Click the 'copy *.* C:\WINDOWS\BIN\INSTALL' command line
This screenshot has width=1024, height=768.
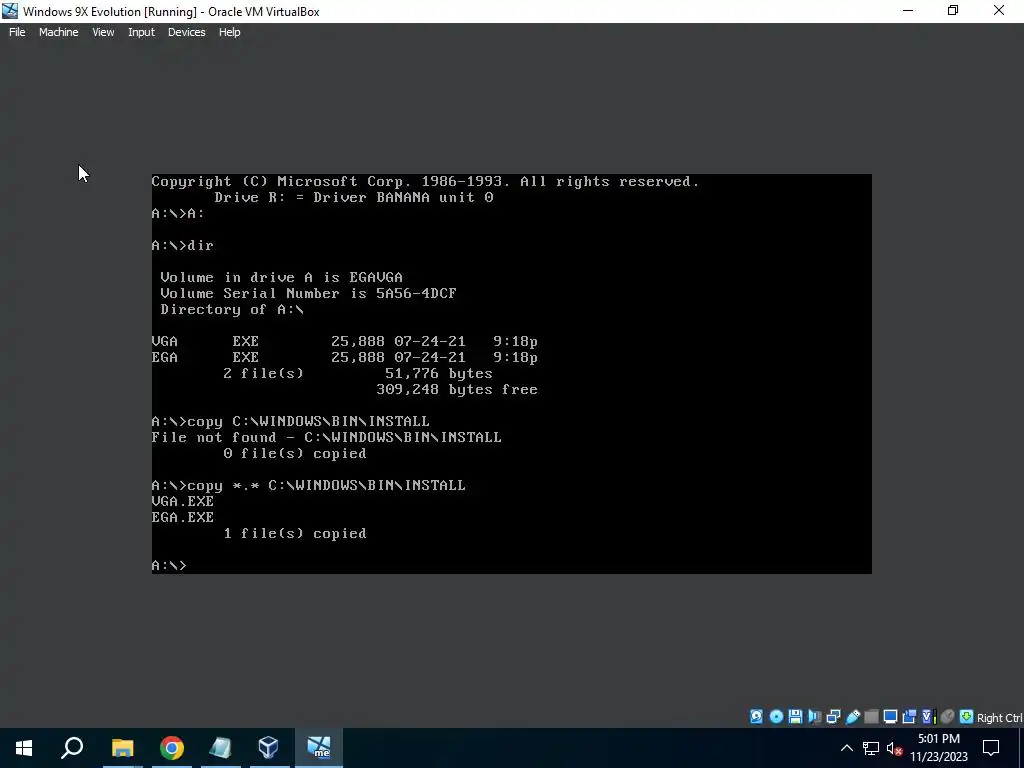pyautogui.click(x=308, y=485)
